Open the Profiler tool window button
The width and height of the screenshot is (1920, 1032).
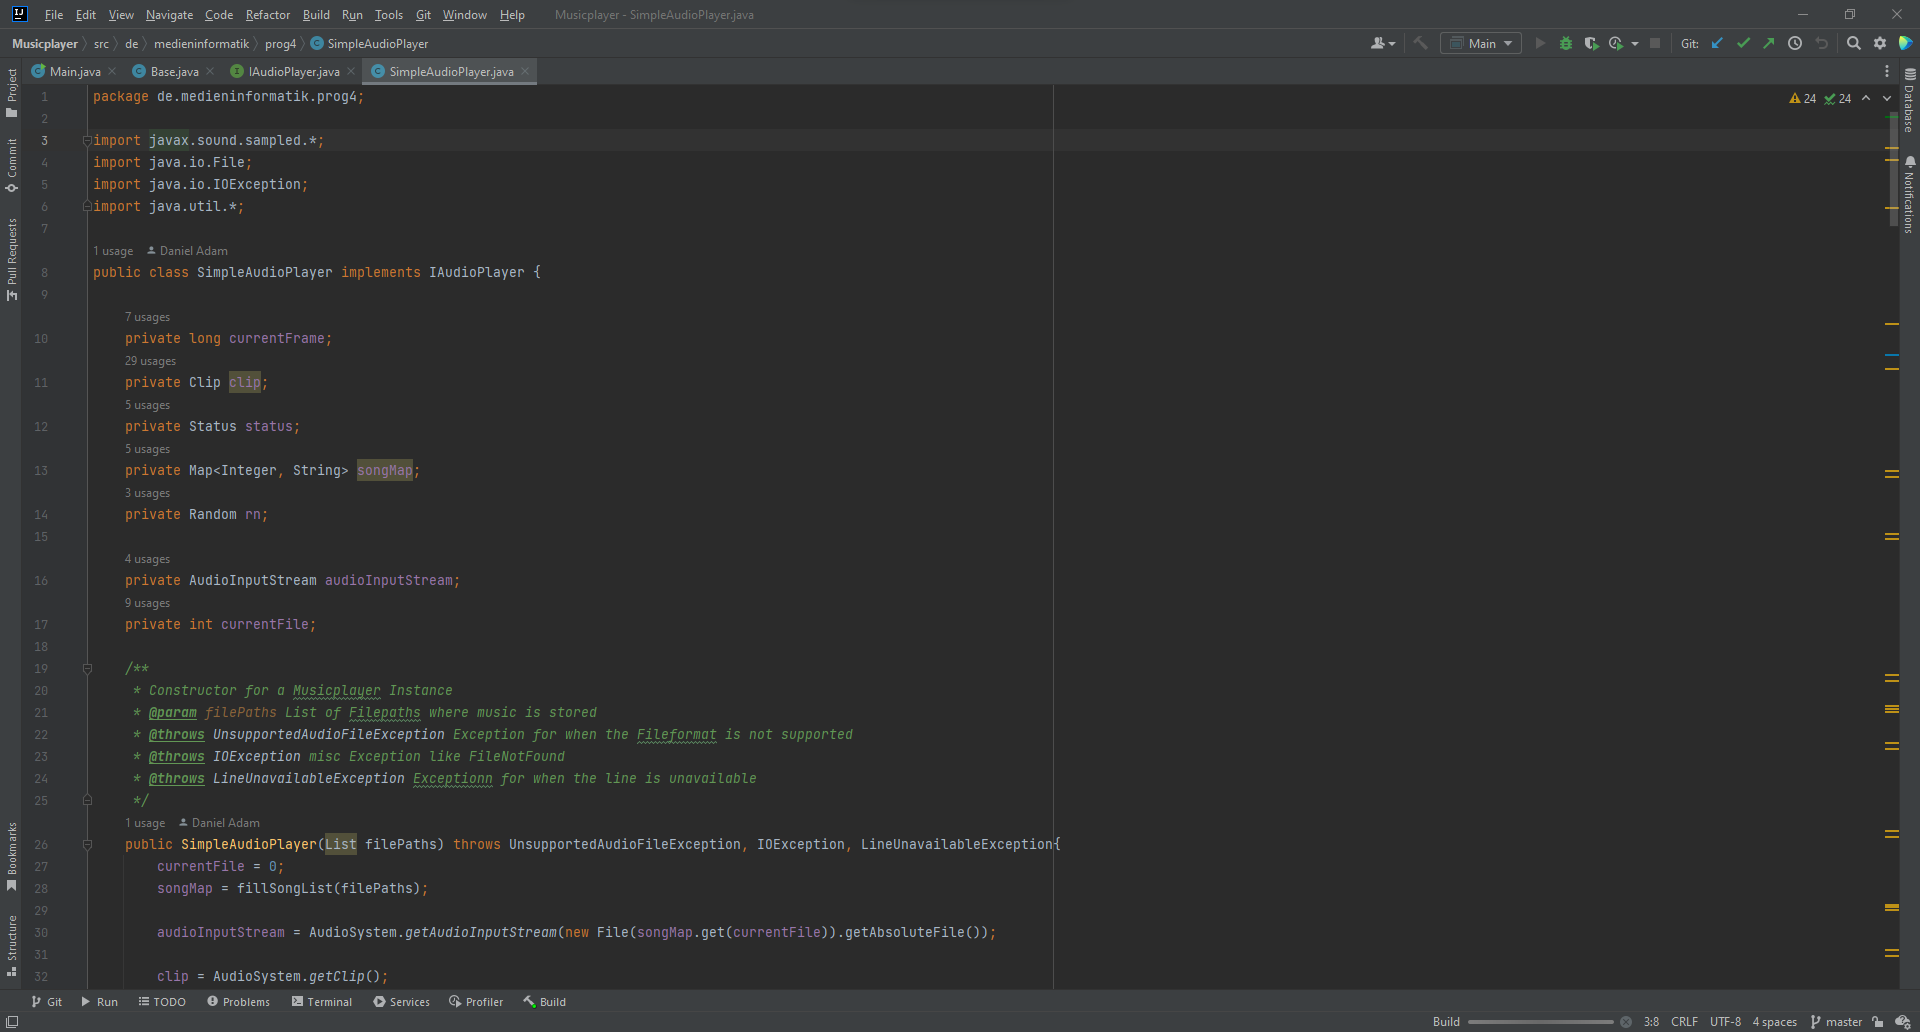pos(476,1001)
